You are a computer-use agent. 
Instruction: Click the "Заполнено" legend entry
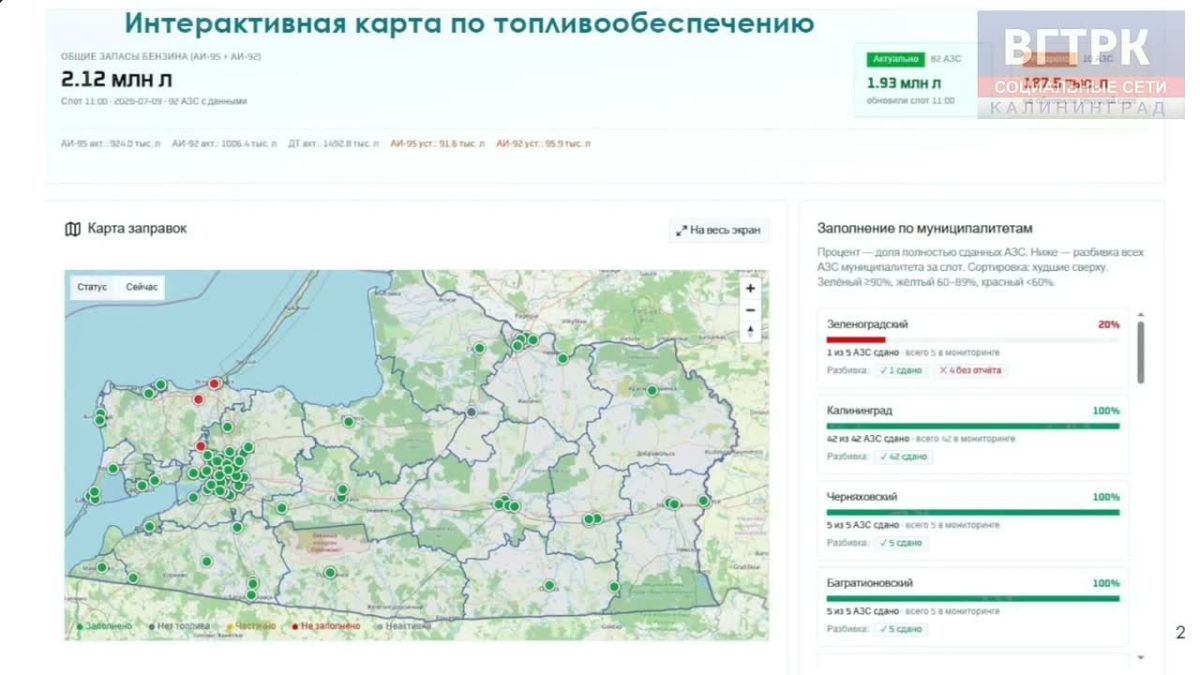(x=104, y=626)
